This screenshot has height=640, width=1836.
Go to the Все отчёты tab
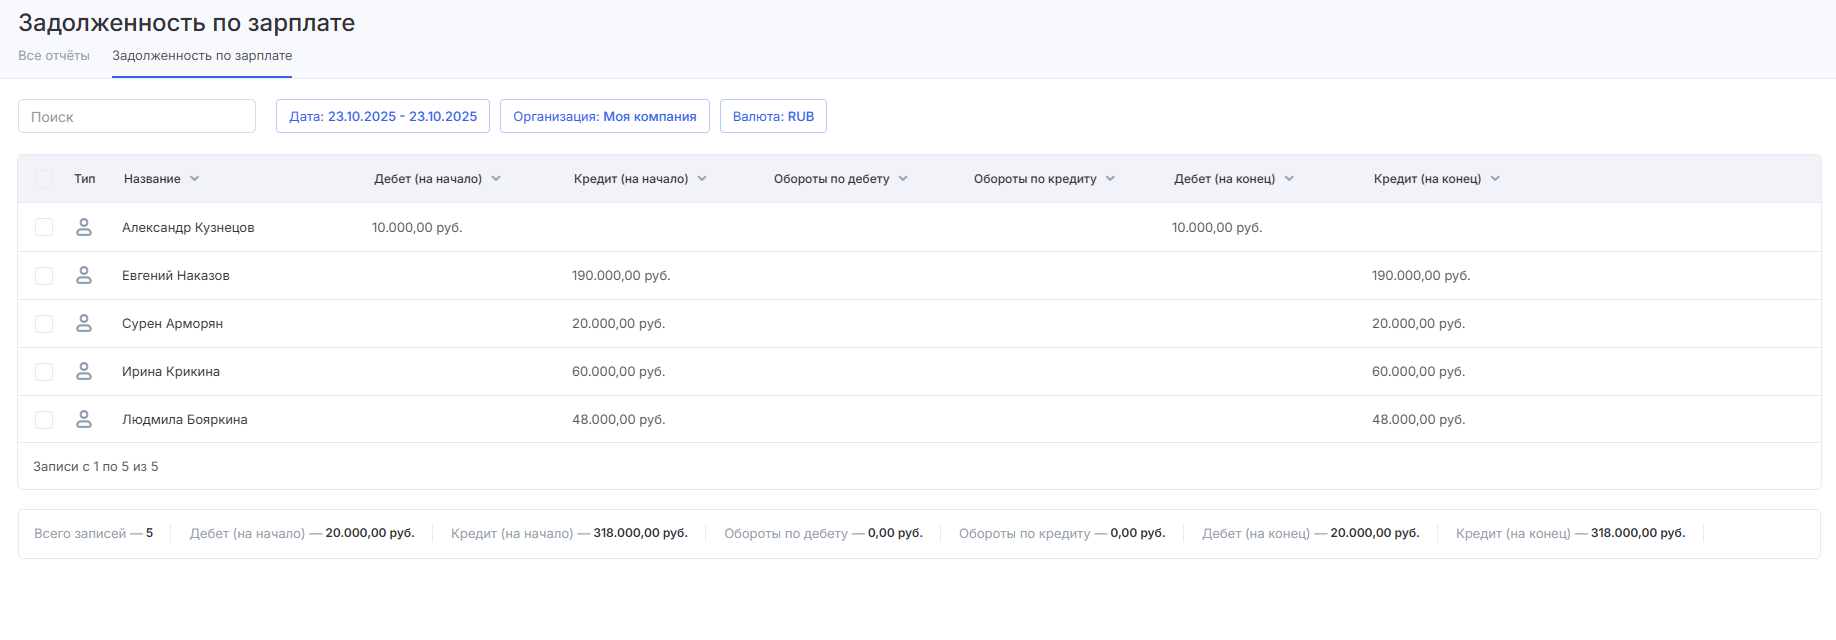[54, 56]
